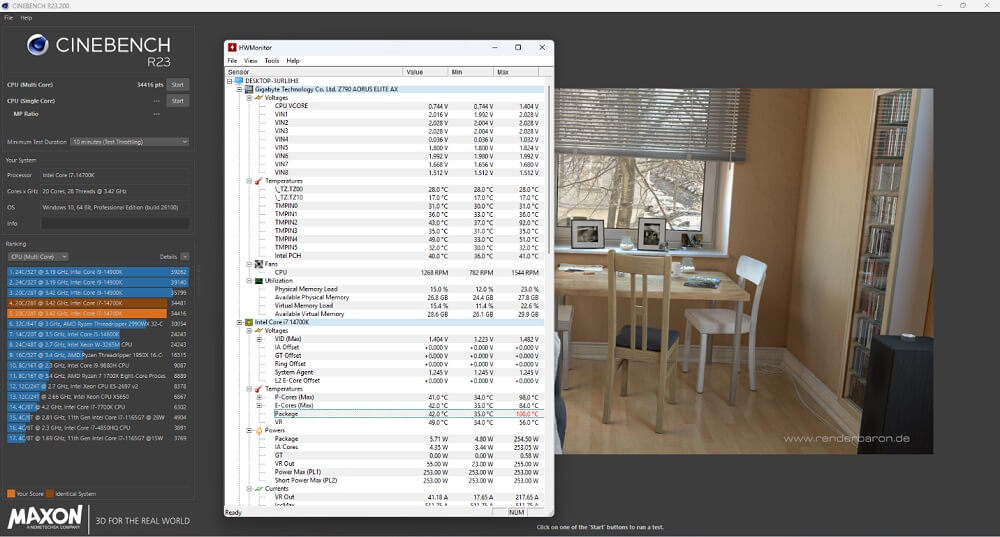
Task: Collapse the DESKTOP-3URL8H8 root node
Action: [x=230, y=81]
